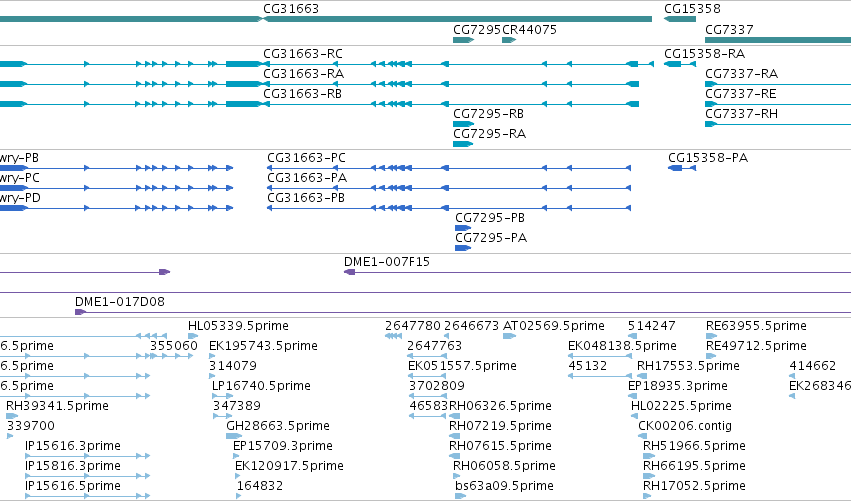Click feature label 514247
This screenshot has width=851, height=501.
point(651,326)
